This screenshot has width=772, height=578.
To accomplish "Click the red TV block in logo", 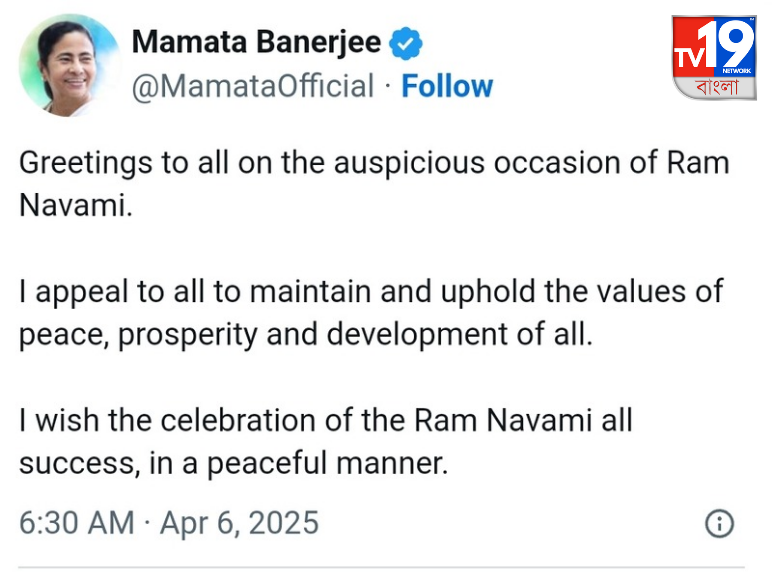I will (x=692, y=48).
